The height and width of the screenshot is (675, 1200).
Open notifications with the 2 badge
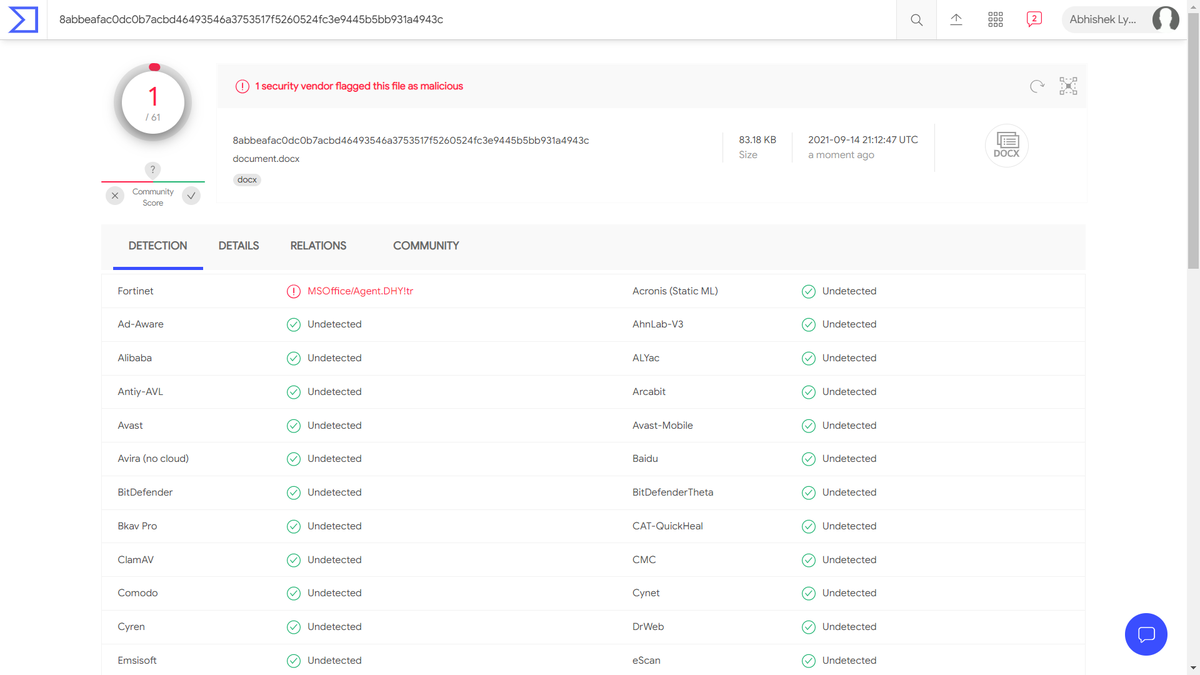click(1034, 19)
